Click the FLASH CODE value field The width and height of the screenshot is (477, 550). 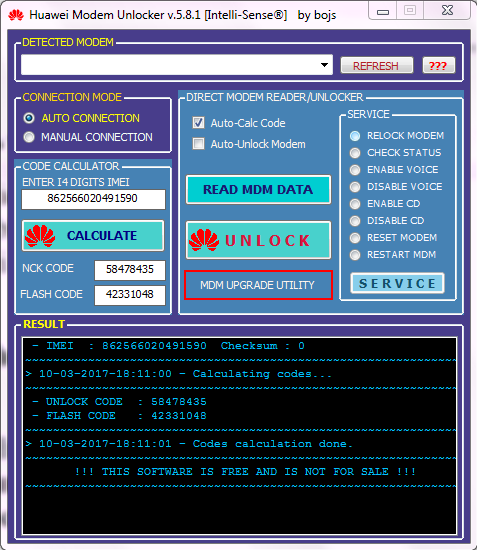point(130,295)
